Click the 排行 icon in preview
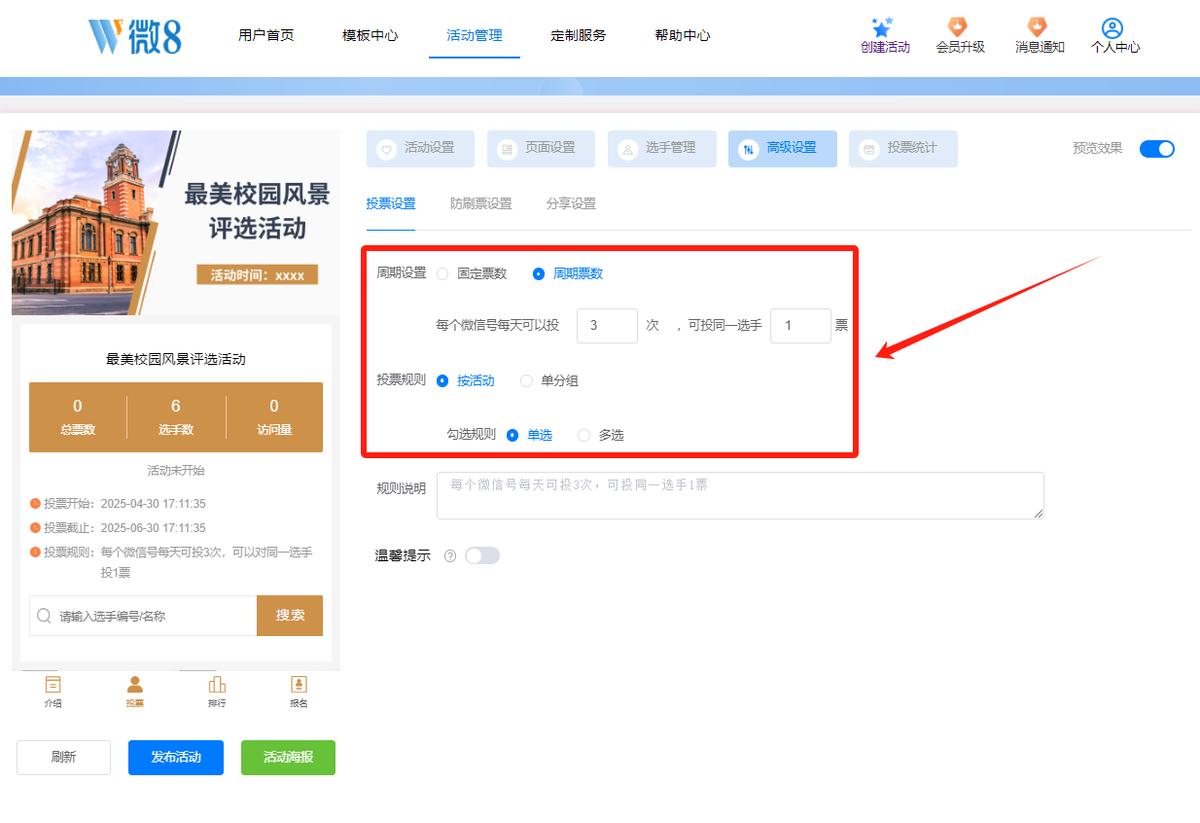1200x823 pixels. coord(217,684)
